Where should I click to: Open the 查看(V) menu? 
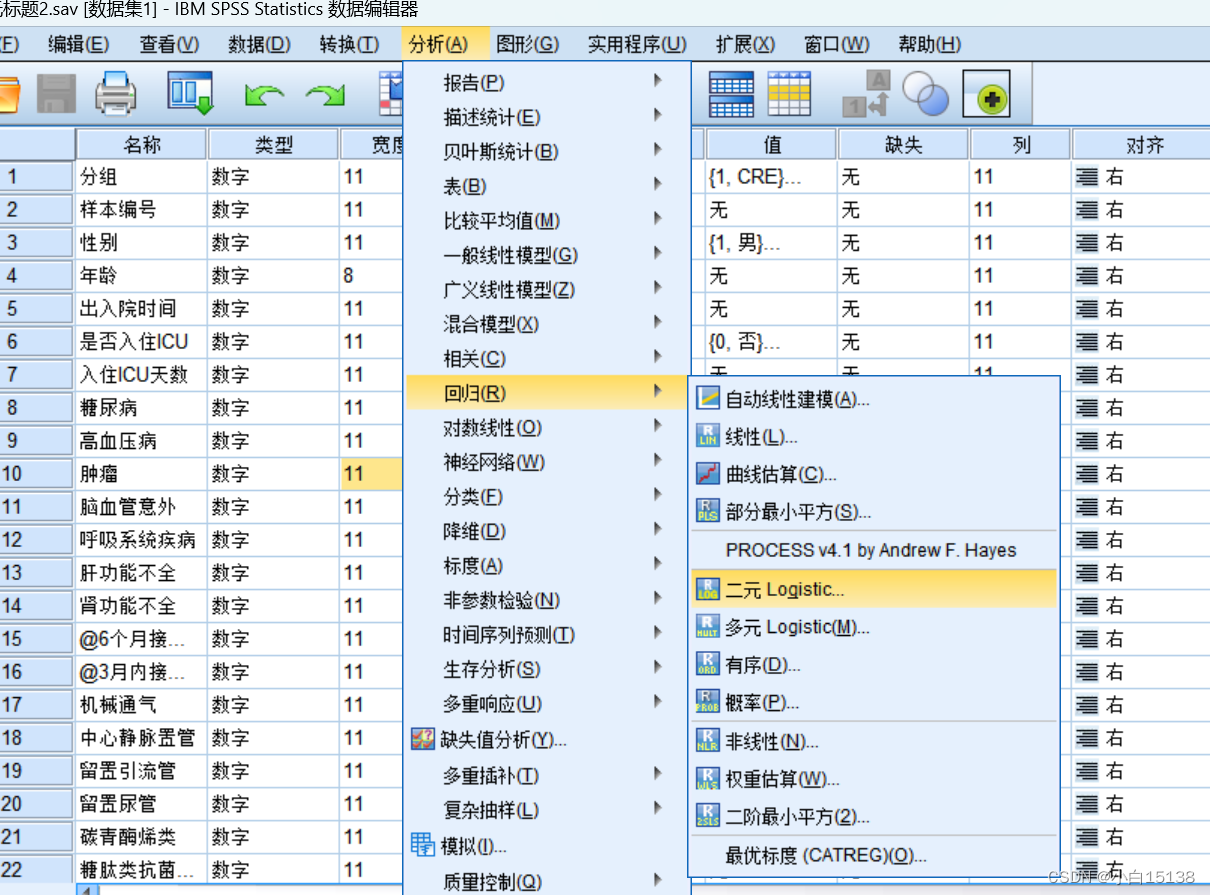[x=169, y=44]
